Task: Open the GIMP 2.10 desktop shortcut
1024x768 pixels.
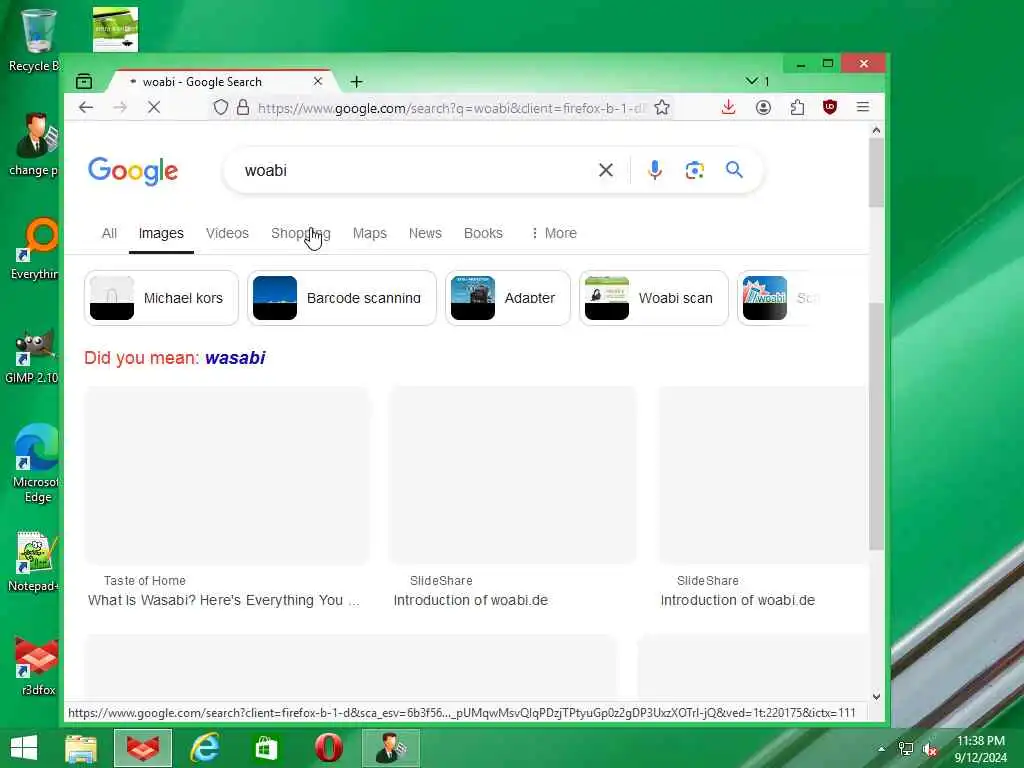Action: tap(31, 356)
